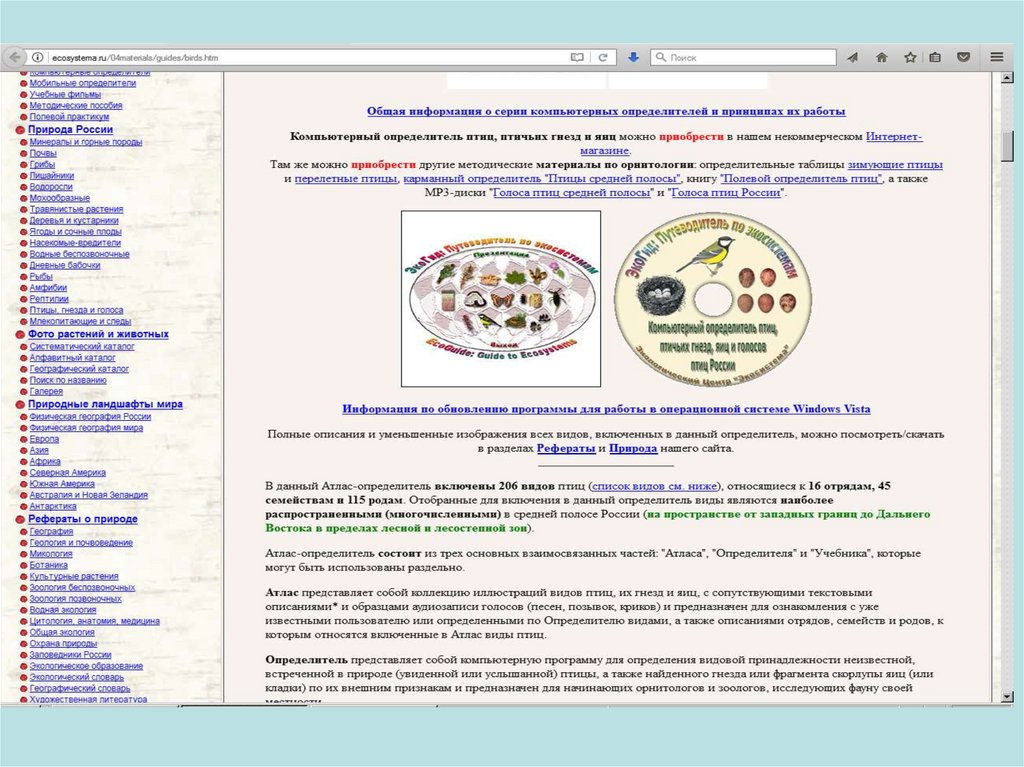The height and width of the screenshot is (767, 1024).
Task: Click the browser back arrow button
Action: point(12,58)
